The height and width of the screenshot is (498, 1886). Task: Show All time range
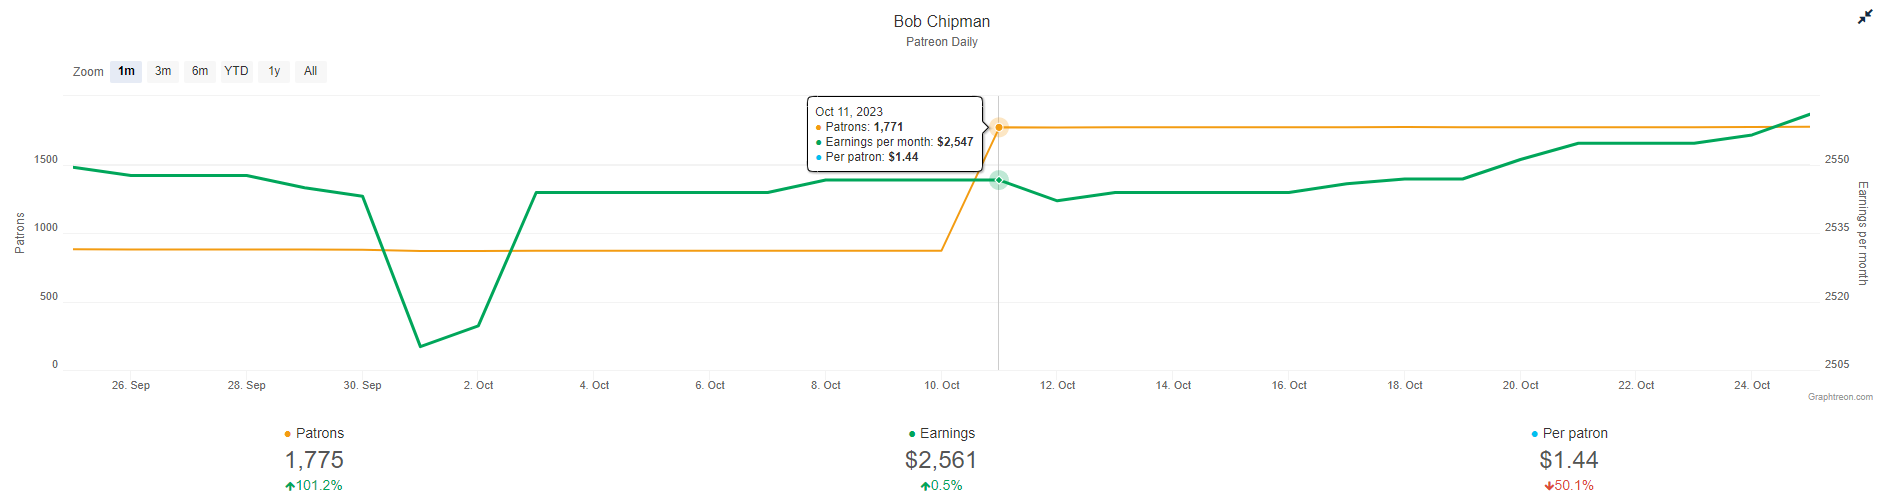click(310, 71)
